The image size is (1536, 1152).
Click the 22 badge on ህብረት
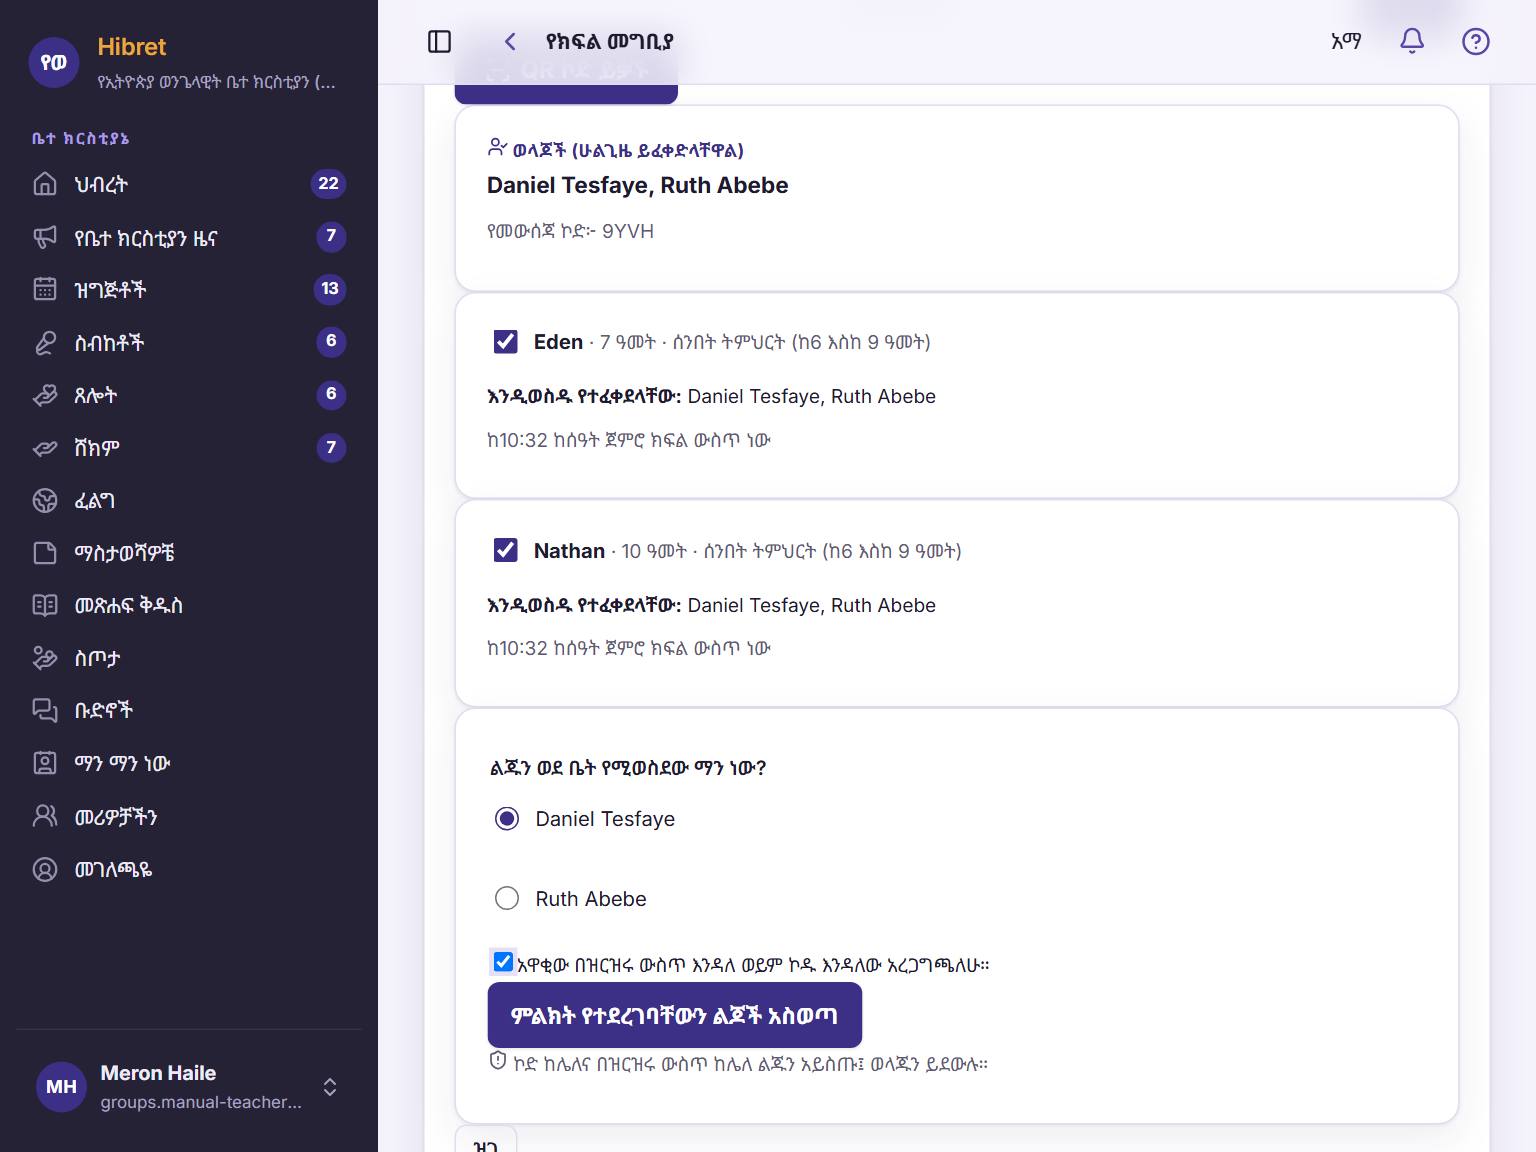pos(329,183)
